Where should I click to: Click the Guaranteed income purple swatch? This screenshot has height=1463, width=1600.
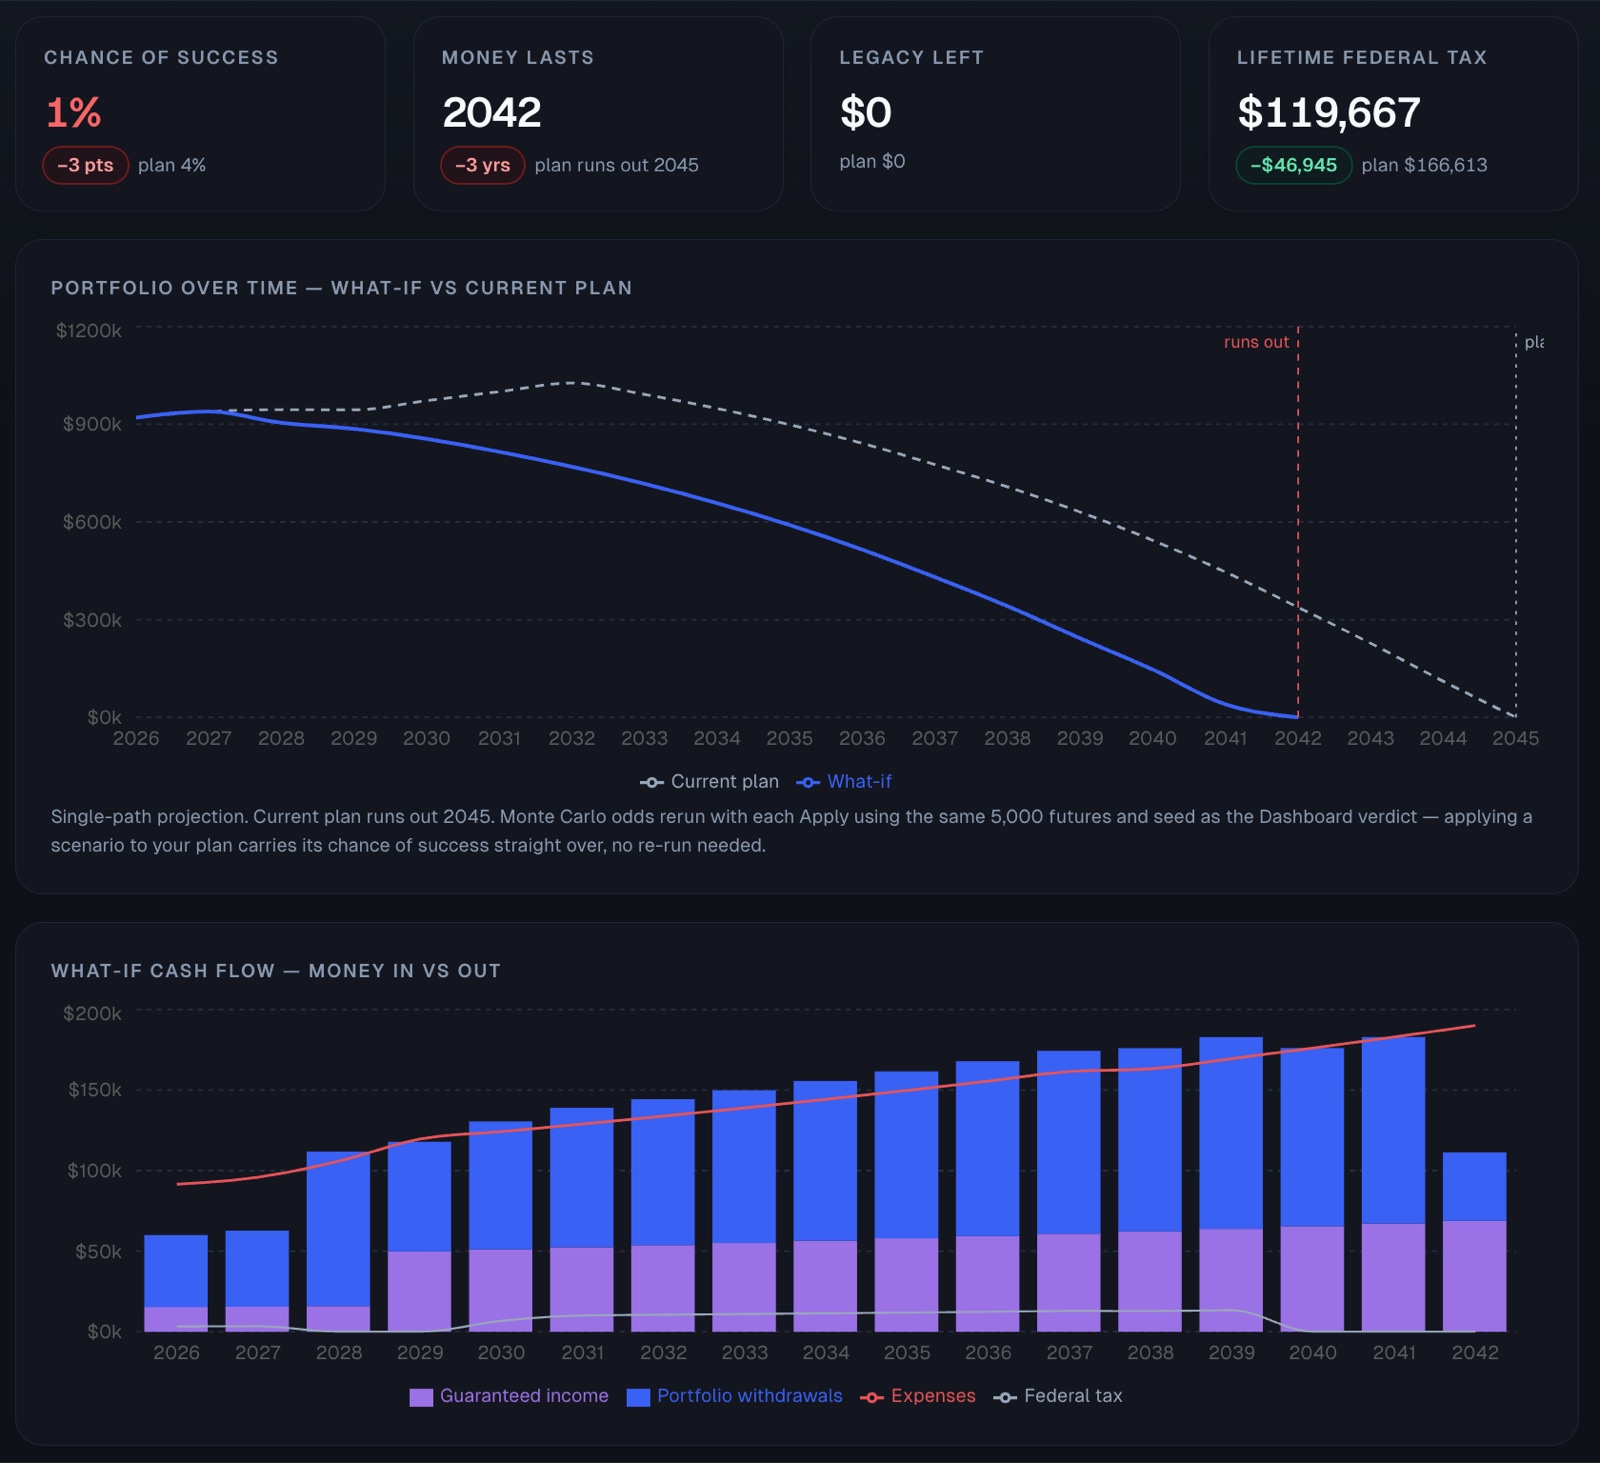click(x=421, y=1397)
